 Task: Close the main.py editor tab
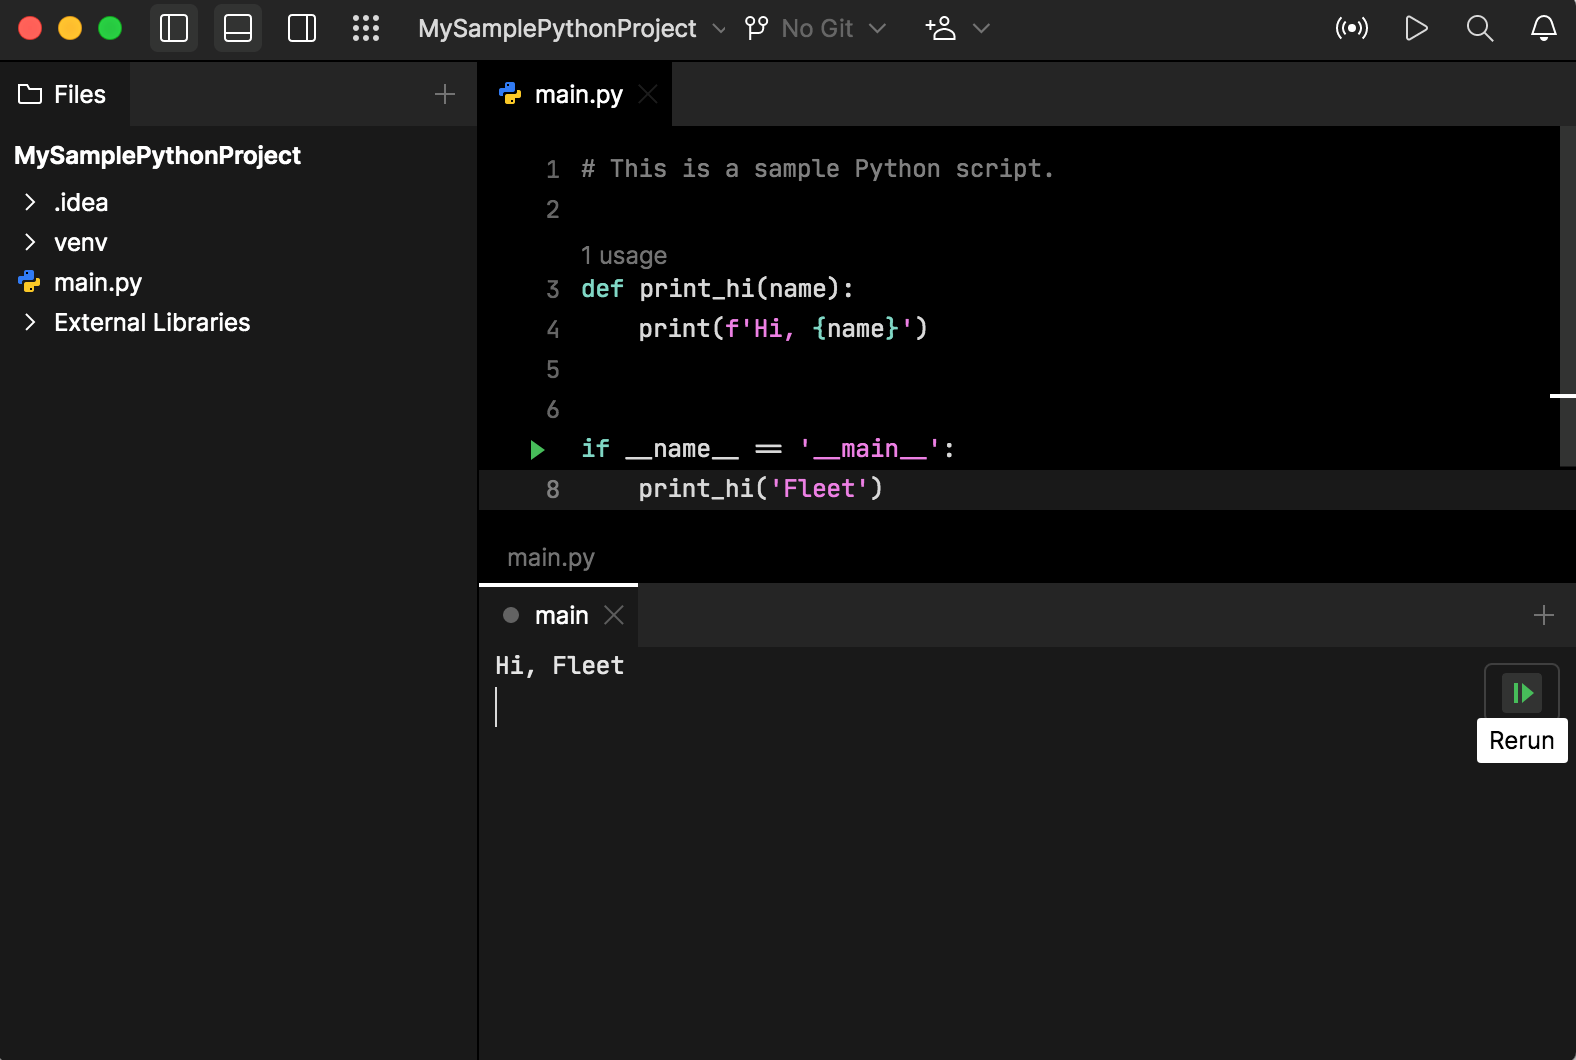(648, 94)
